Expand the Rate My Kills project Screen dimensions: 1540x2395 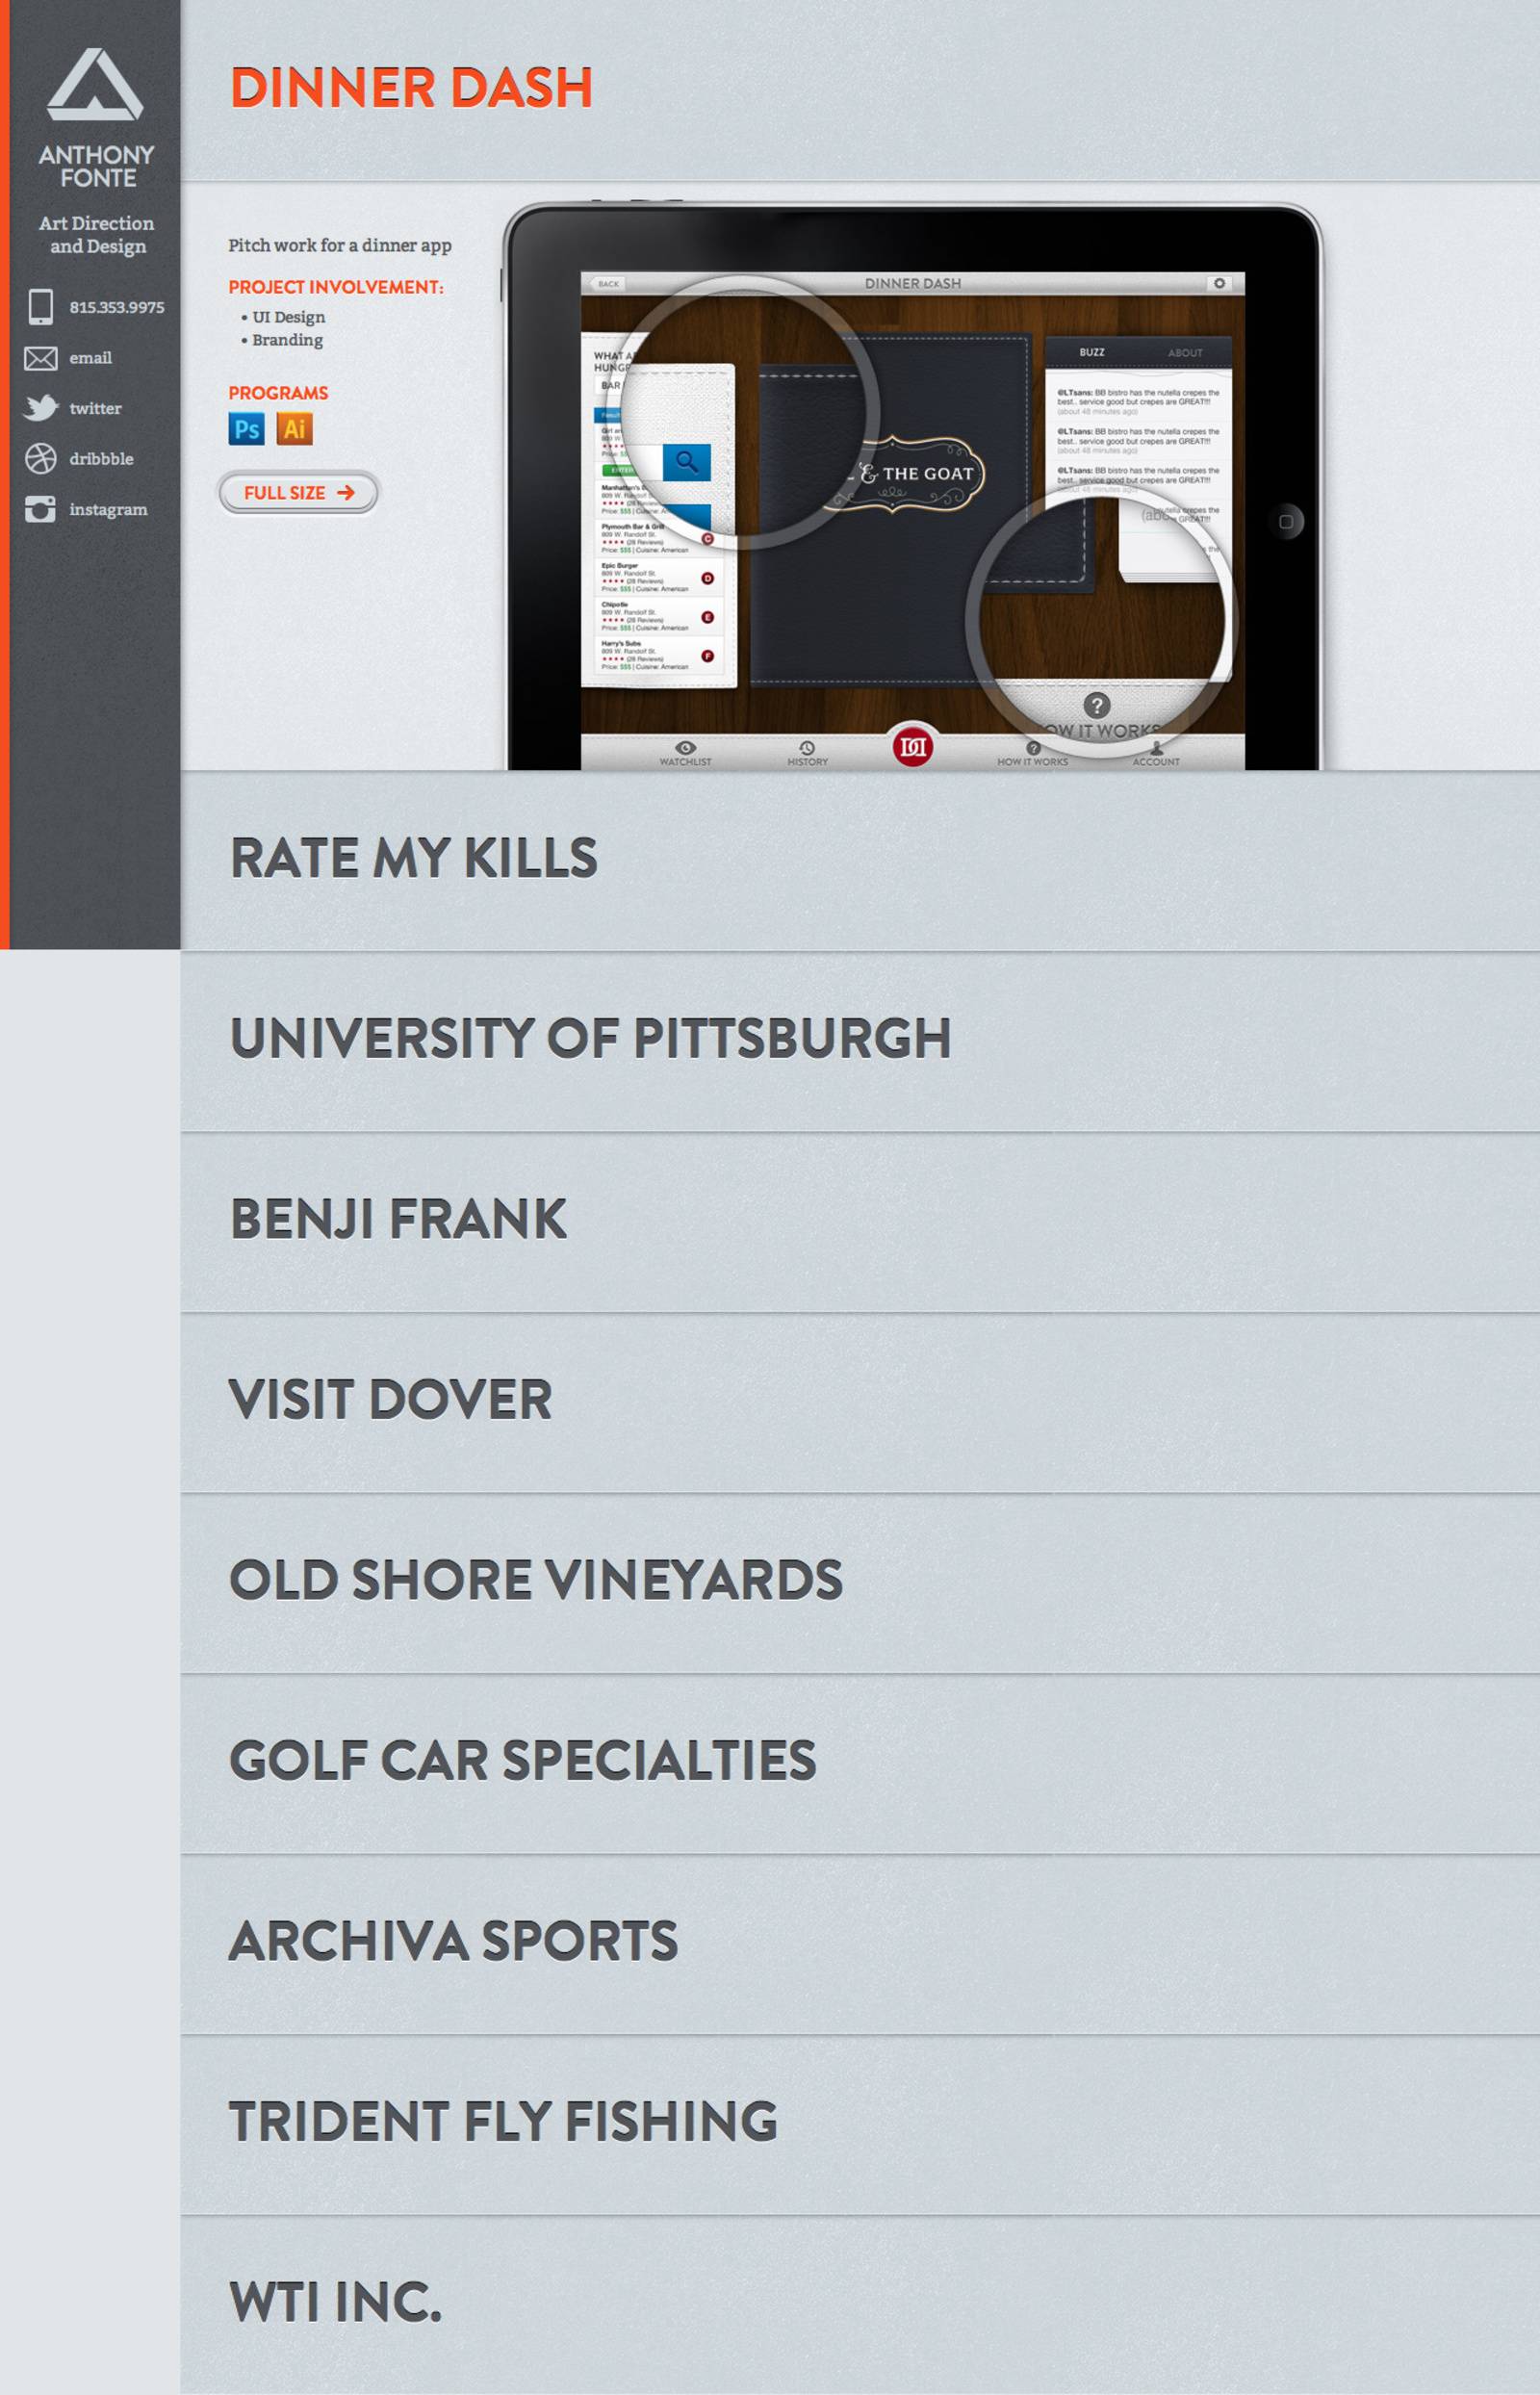tap(413, 859)
